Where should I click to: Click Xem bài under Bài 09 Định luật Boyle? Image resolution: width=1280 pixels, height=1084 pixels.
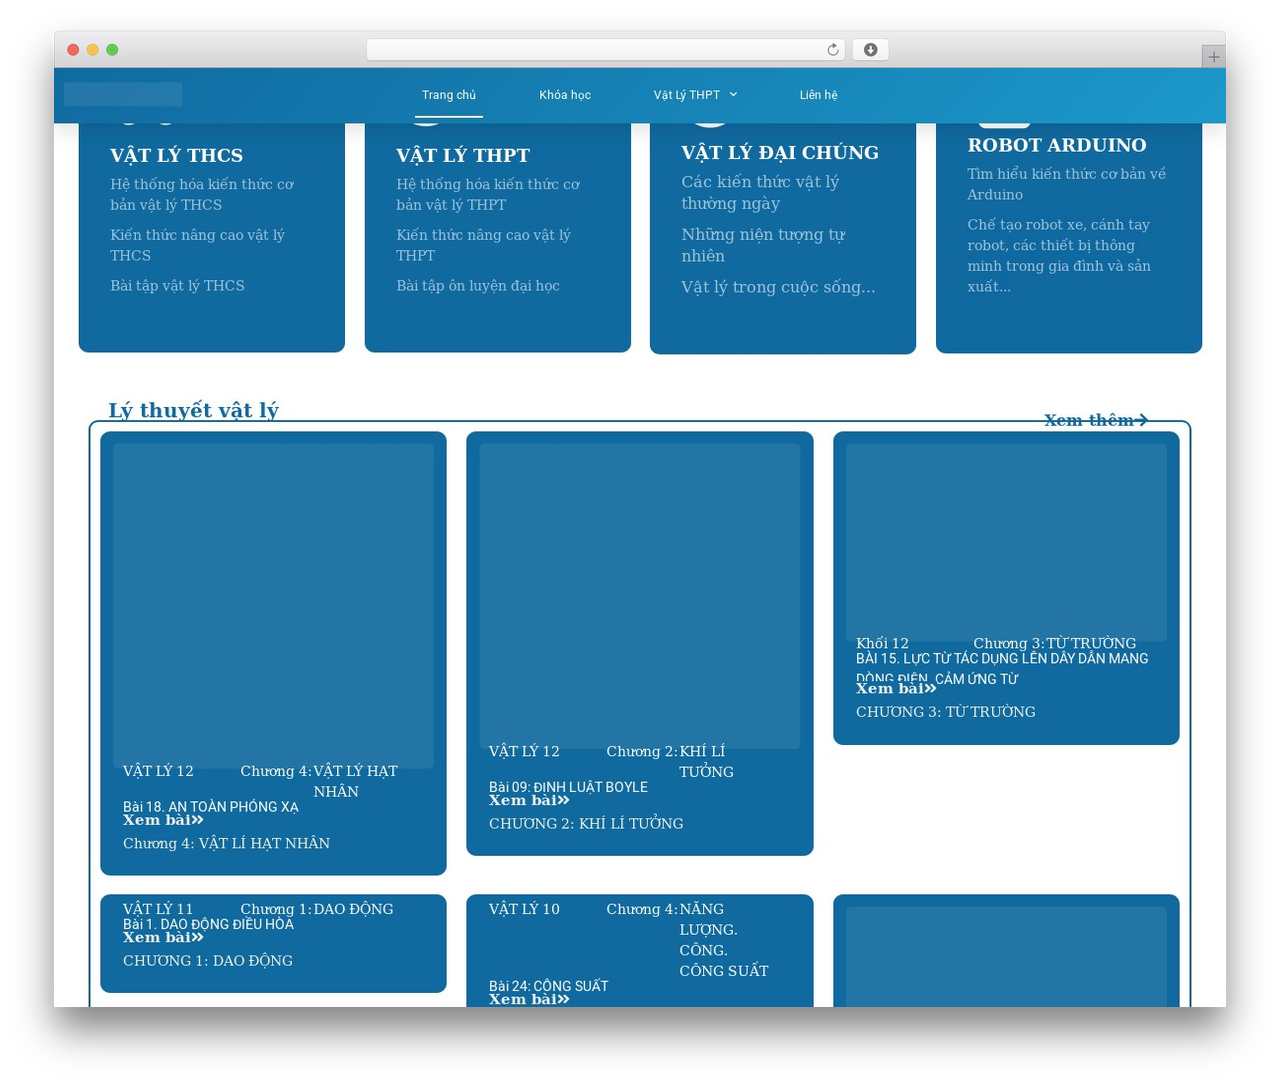(x=529, y=800)
